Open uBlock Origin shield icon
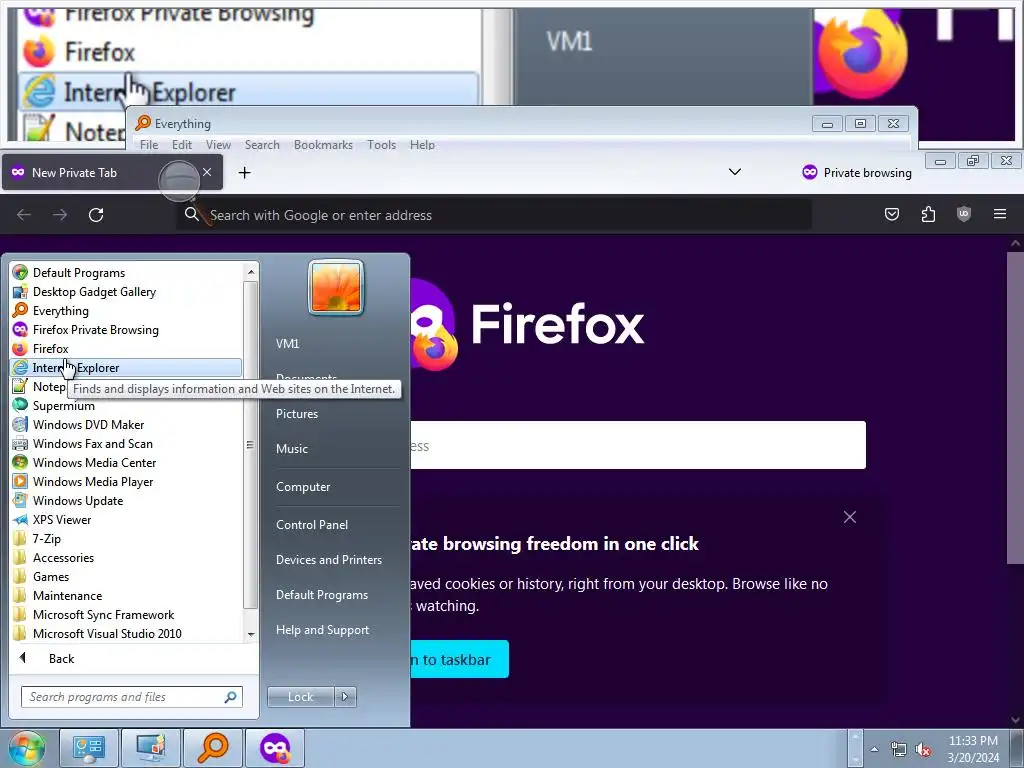 tap(964, 214)
